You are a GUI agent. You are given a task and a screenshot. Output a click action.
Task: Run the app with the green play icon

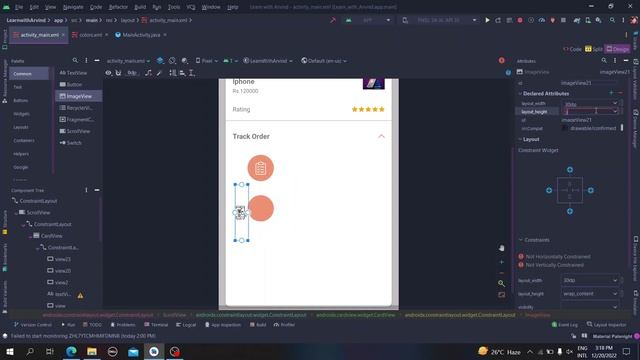(x=487, y=20)
